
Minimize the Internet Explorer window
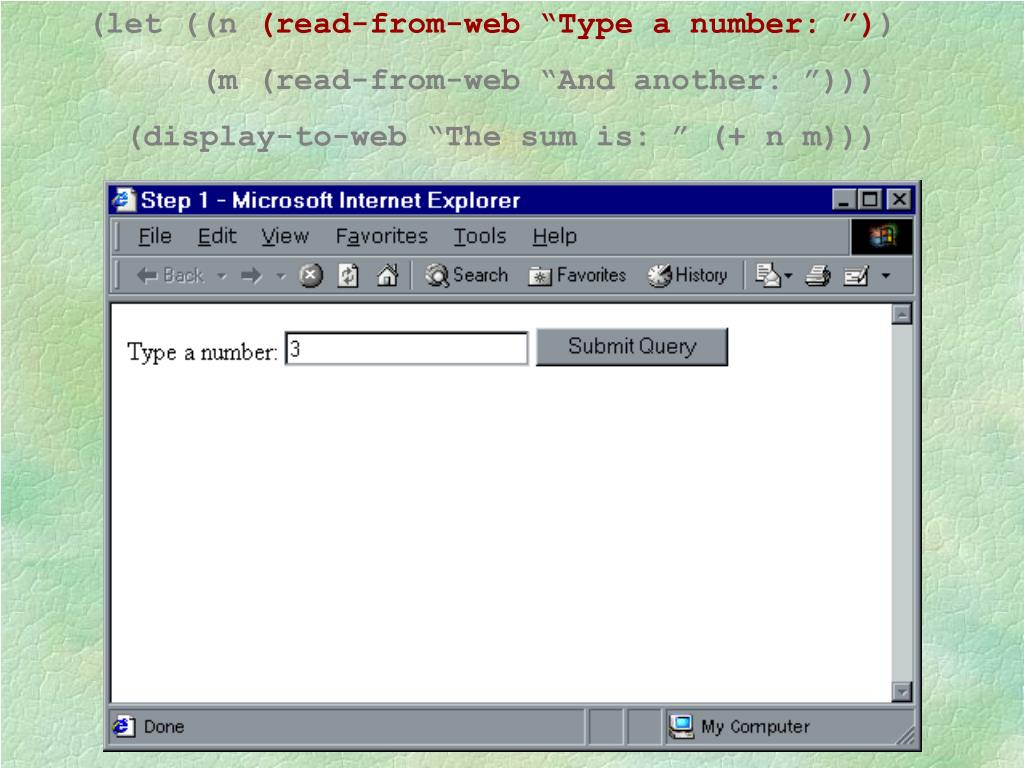coord(844,199)
